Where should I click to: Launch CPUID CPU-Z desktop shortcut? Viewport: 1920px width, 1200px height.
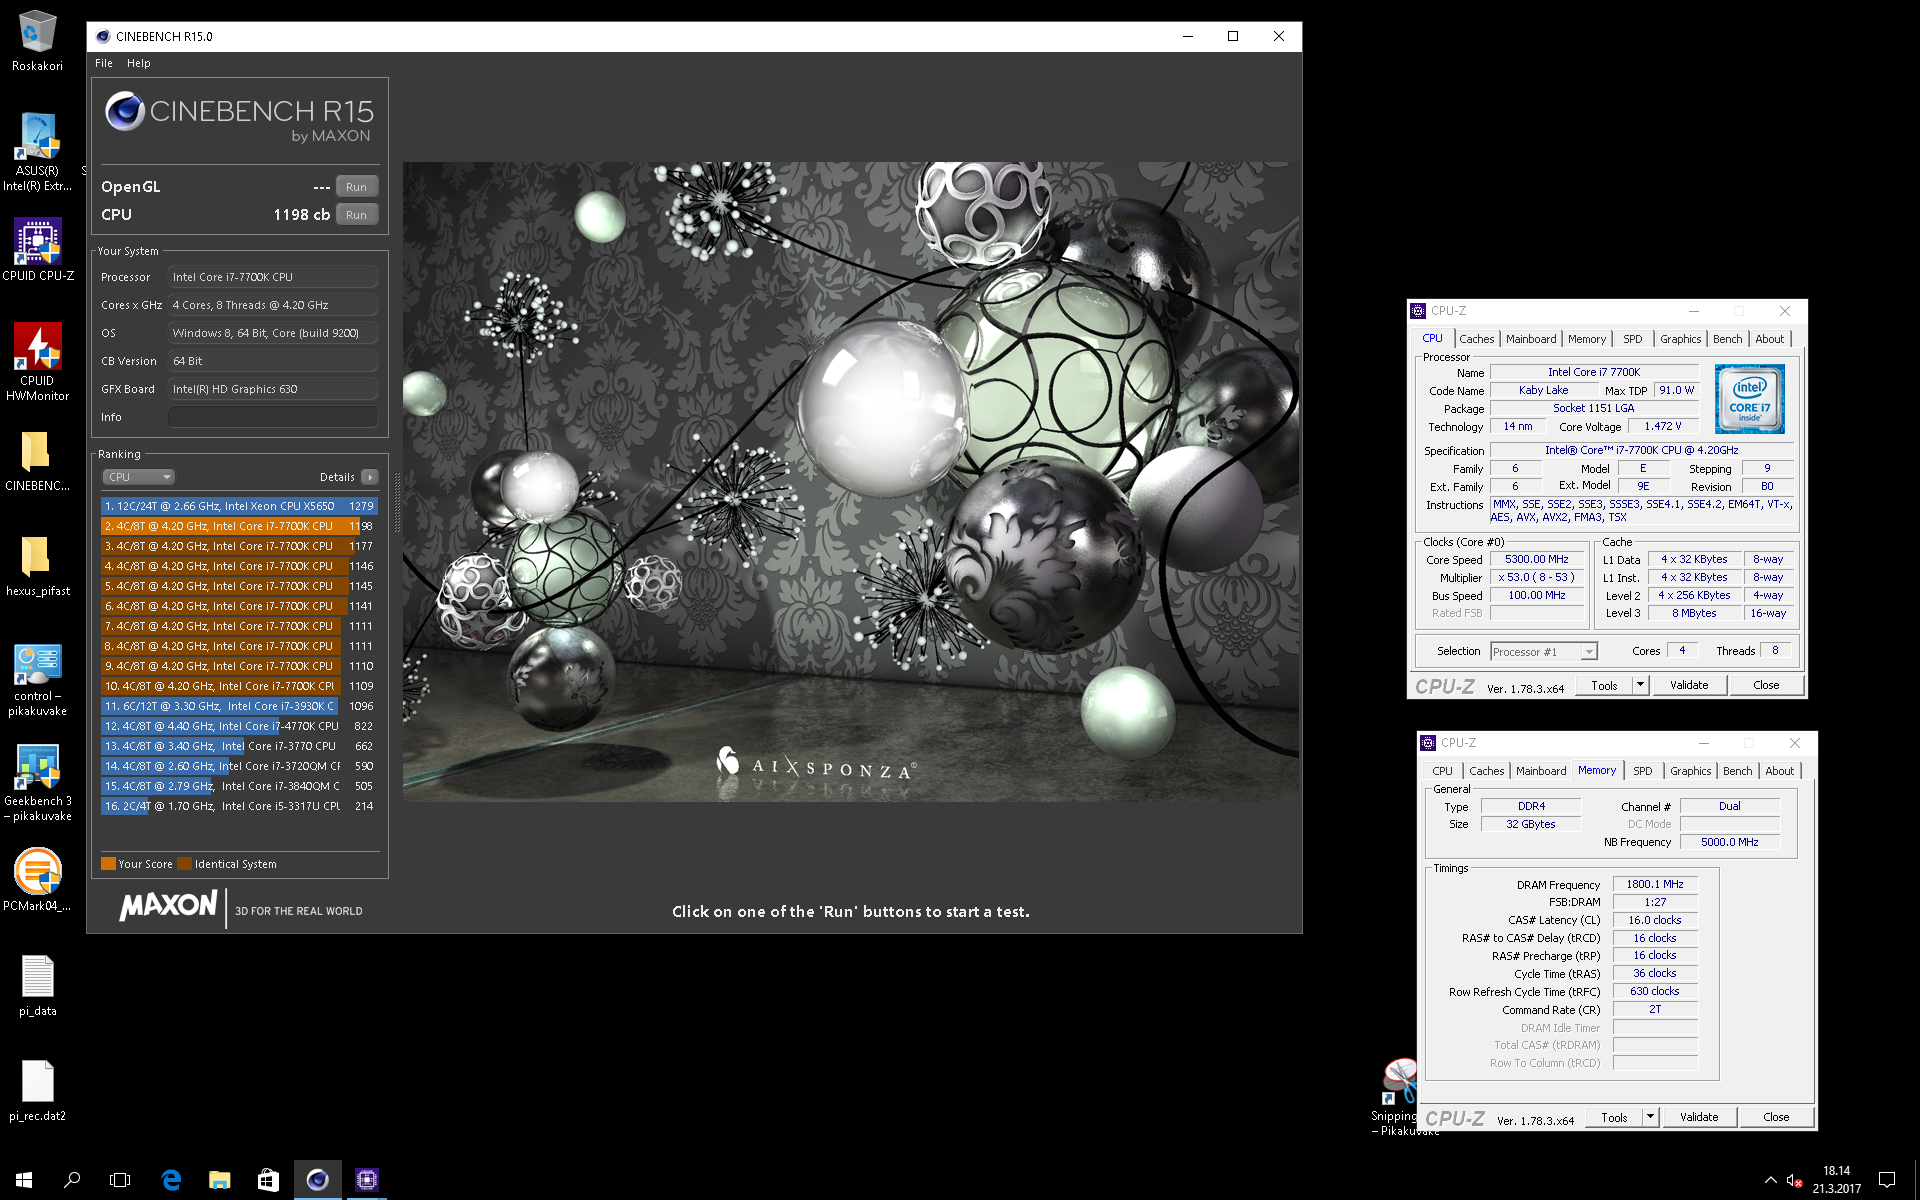coord(37,250)
